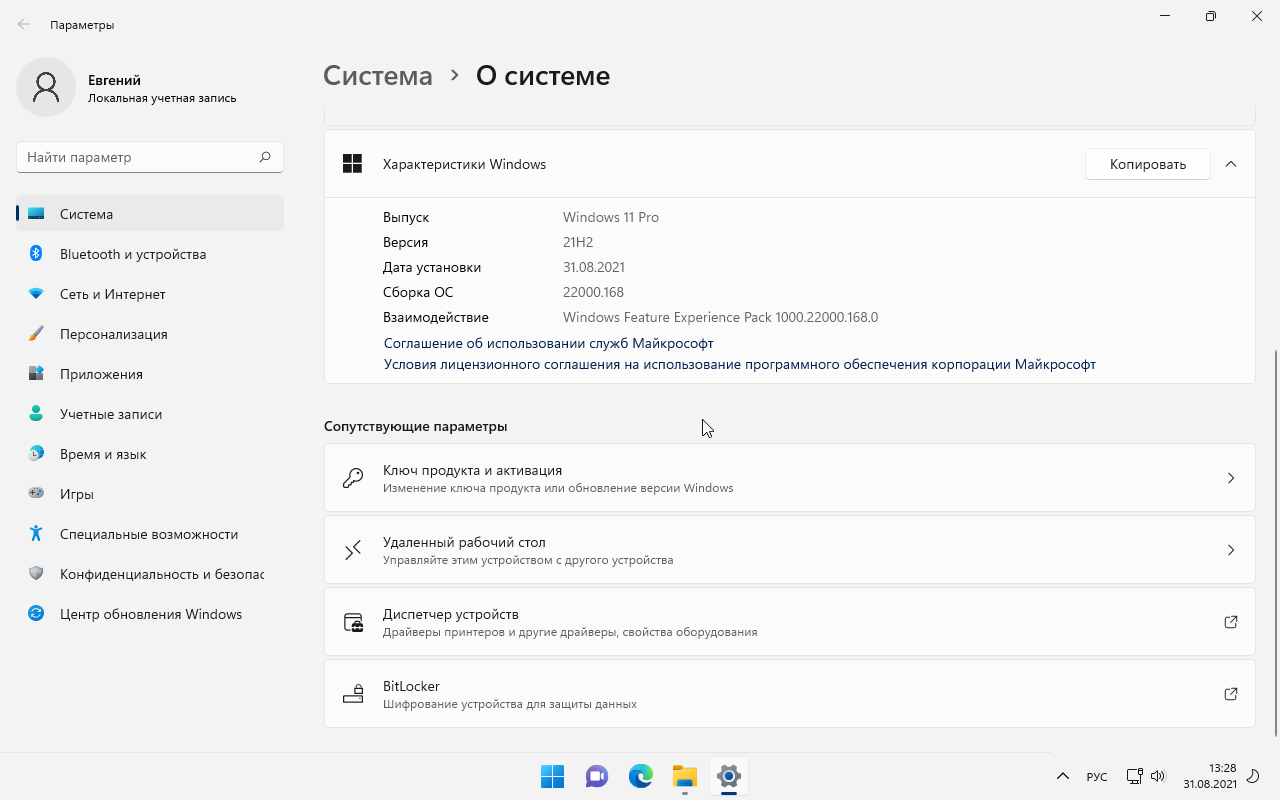This screenshot has height=800, width=1280.
Task: Go to Приложения settings
Action: click(x=150, y=374)
